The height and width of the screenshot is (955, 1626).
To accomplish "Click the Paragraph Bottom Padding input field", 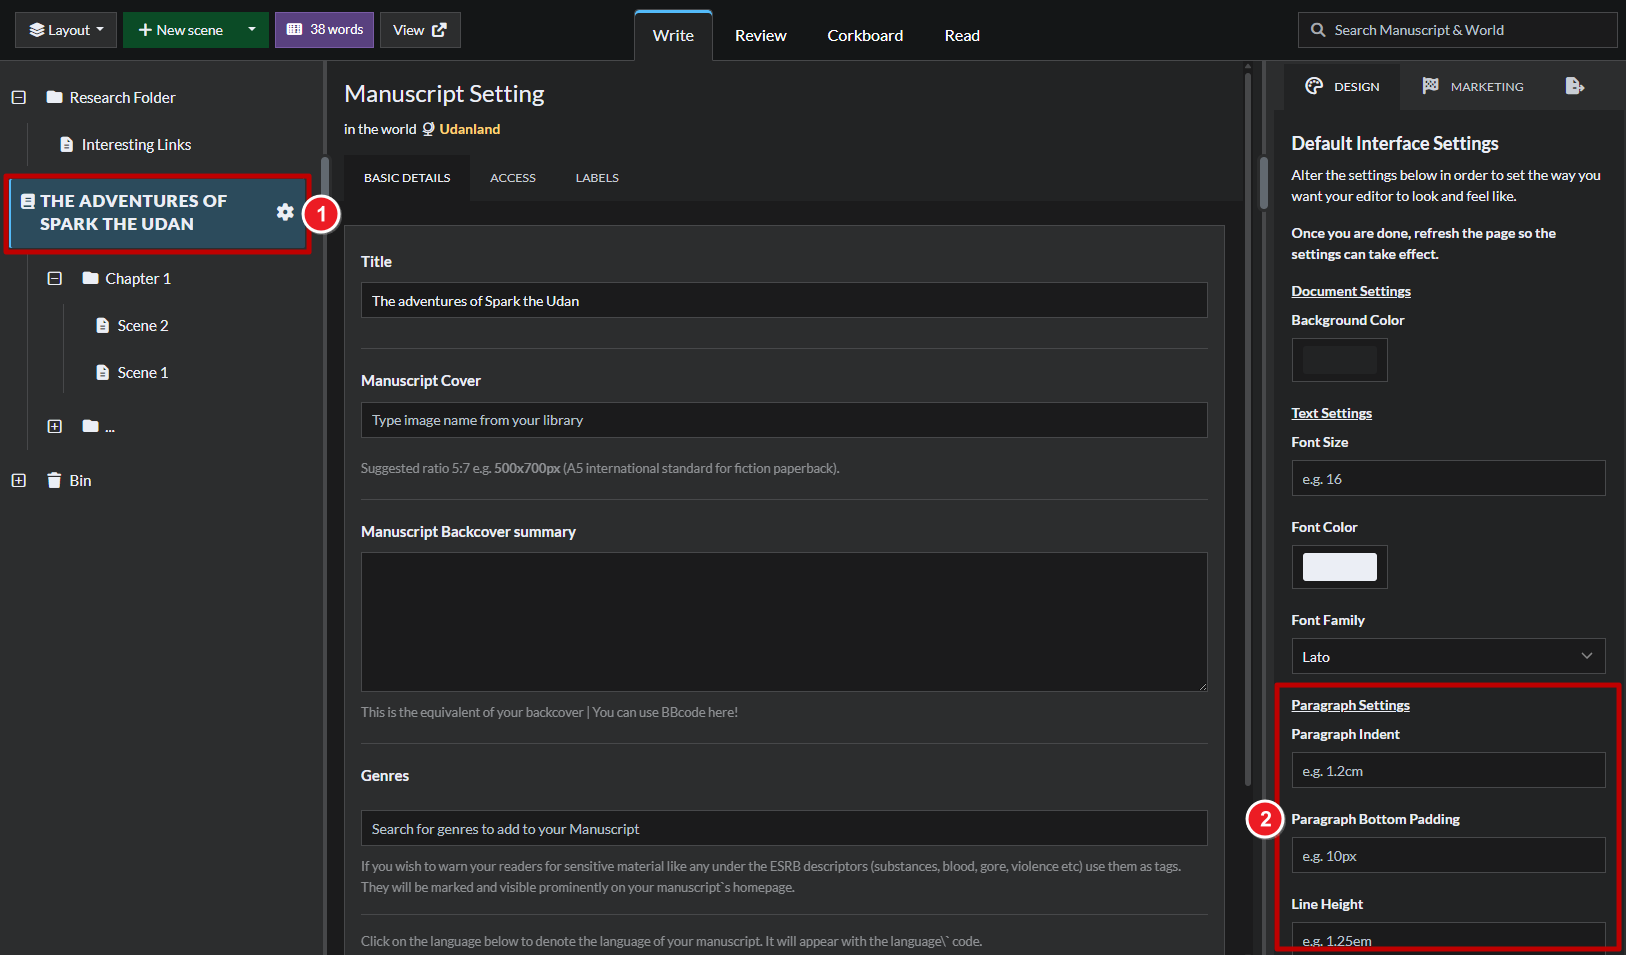I will click(x=1448, y=855).
